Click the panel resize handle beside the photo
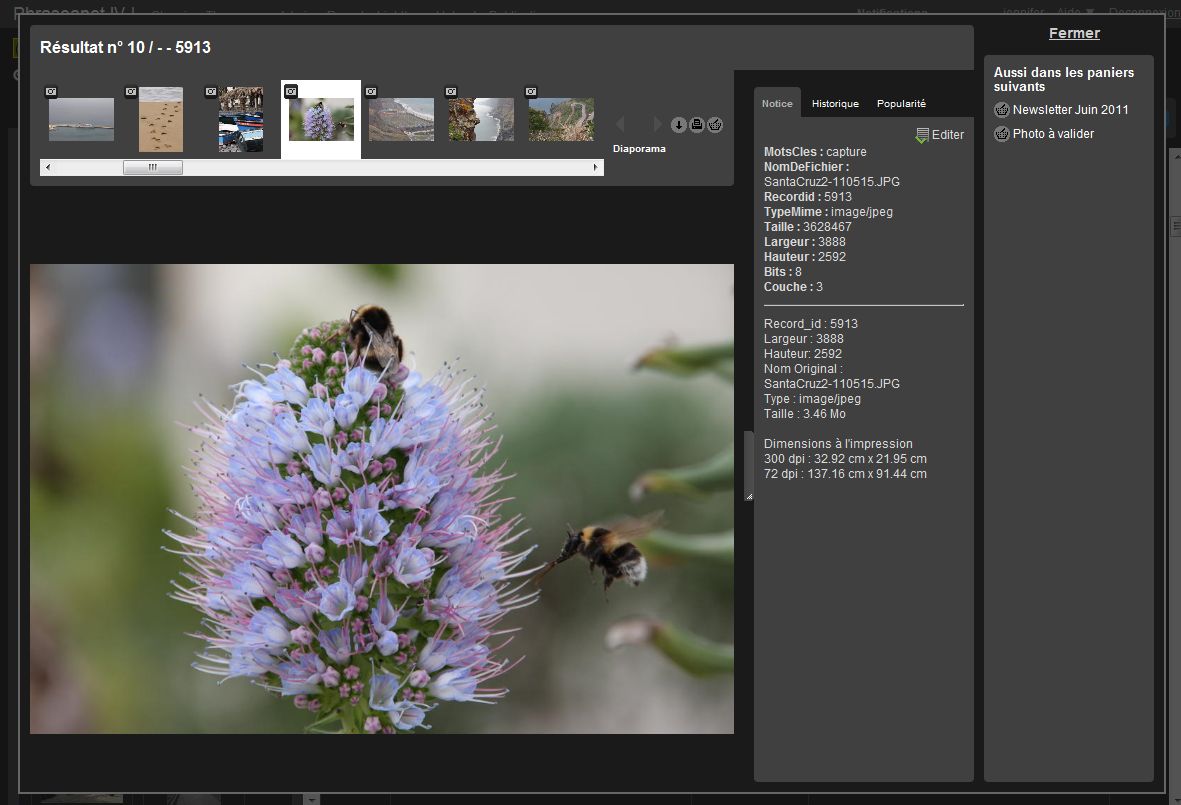This screenshot has height=805, width=1181. click(748, 466)
